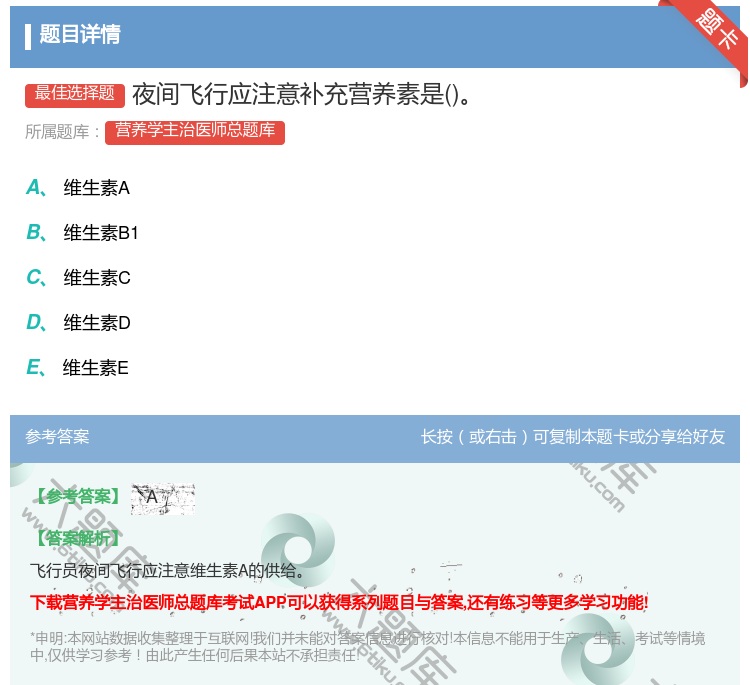Image resolution: width=750 pixels, height=685 pixels.
Task: Click the 题目详情 header title
Action: [x=80, y=35]
